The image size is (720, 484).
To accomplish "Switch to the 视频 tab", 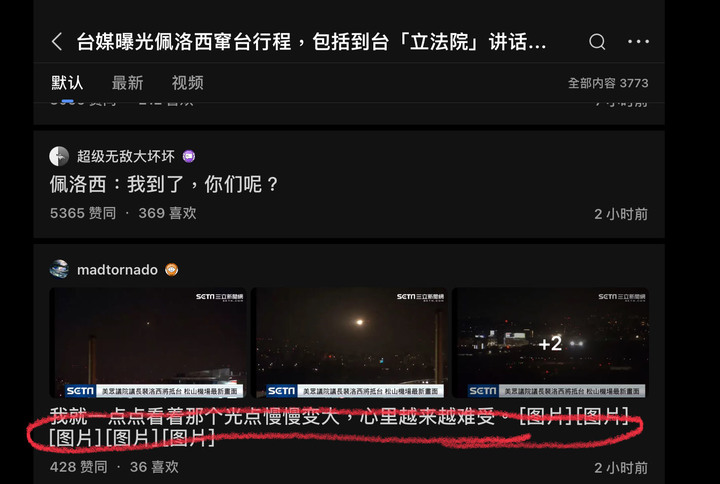I will tap(187, 83).
